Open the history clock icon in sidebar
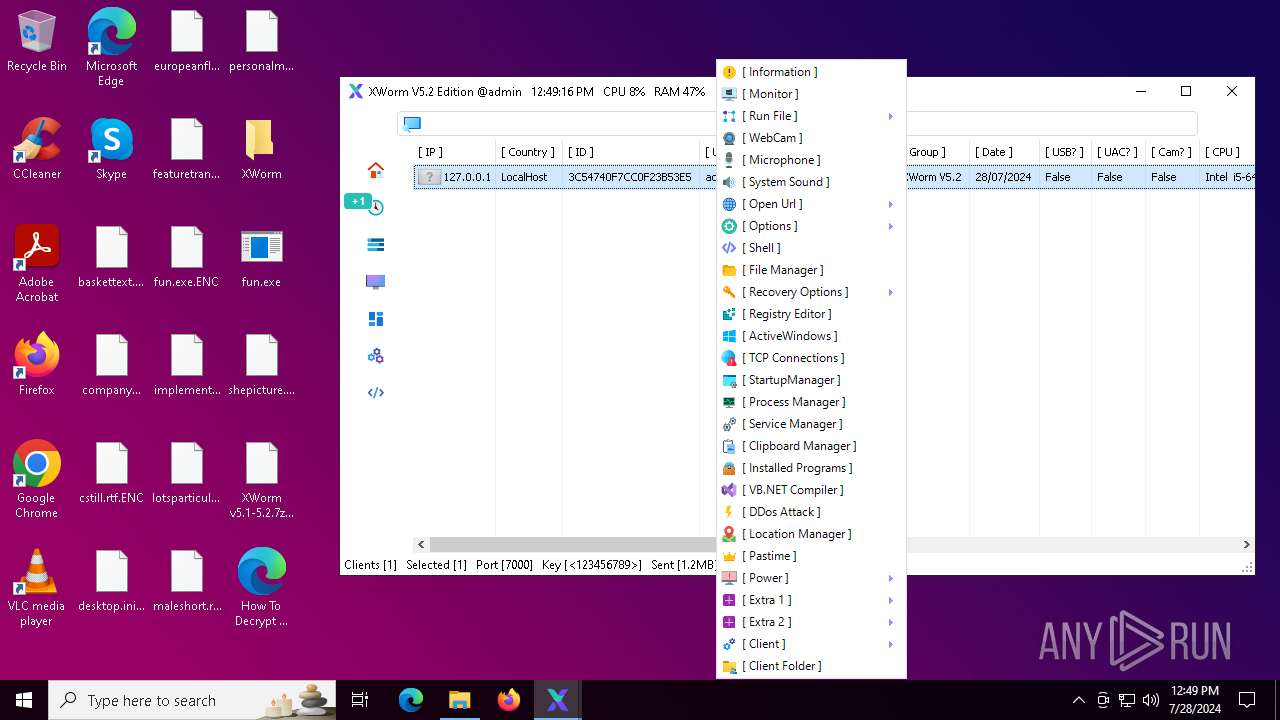 point(376,208)
